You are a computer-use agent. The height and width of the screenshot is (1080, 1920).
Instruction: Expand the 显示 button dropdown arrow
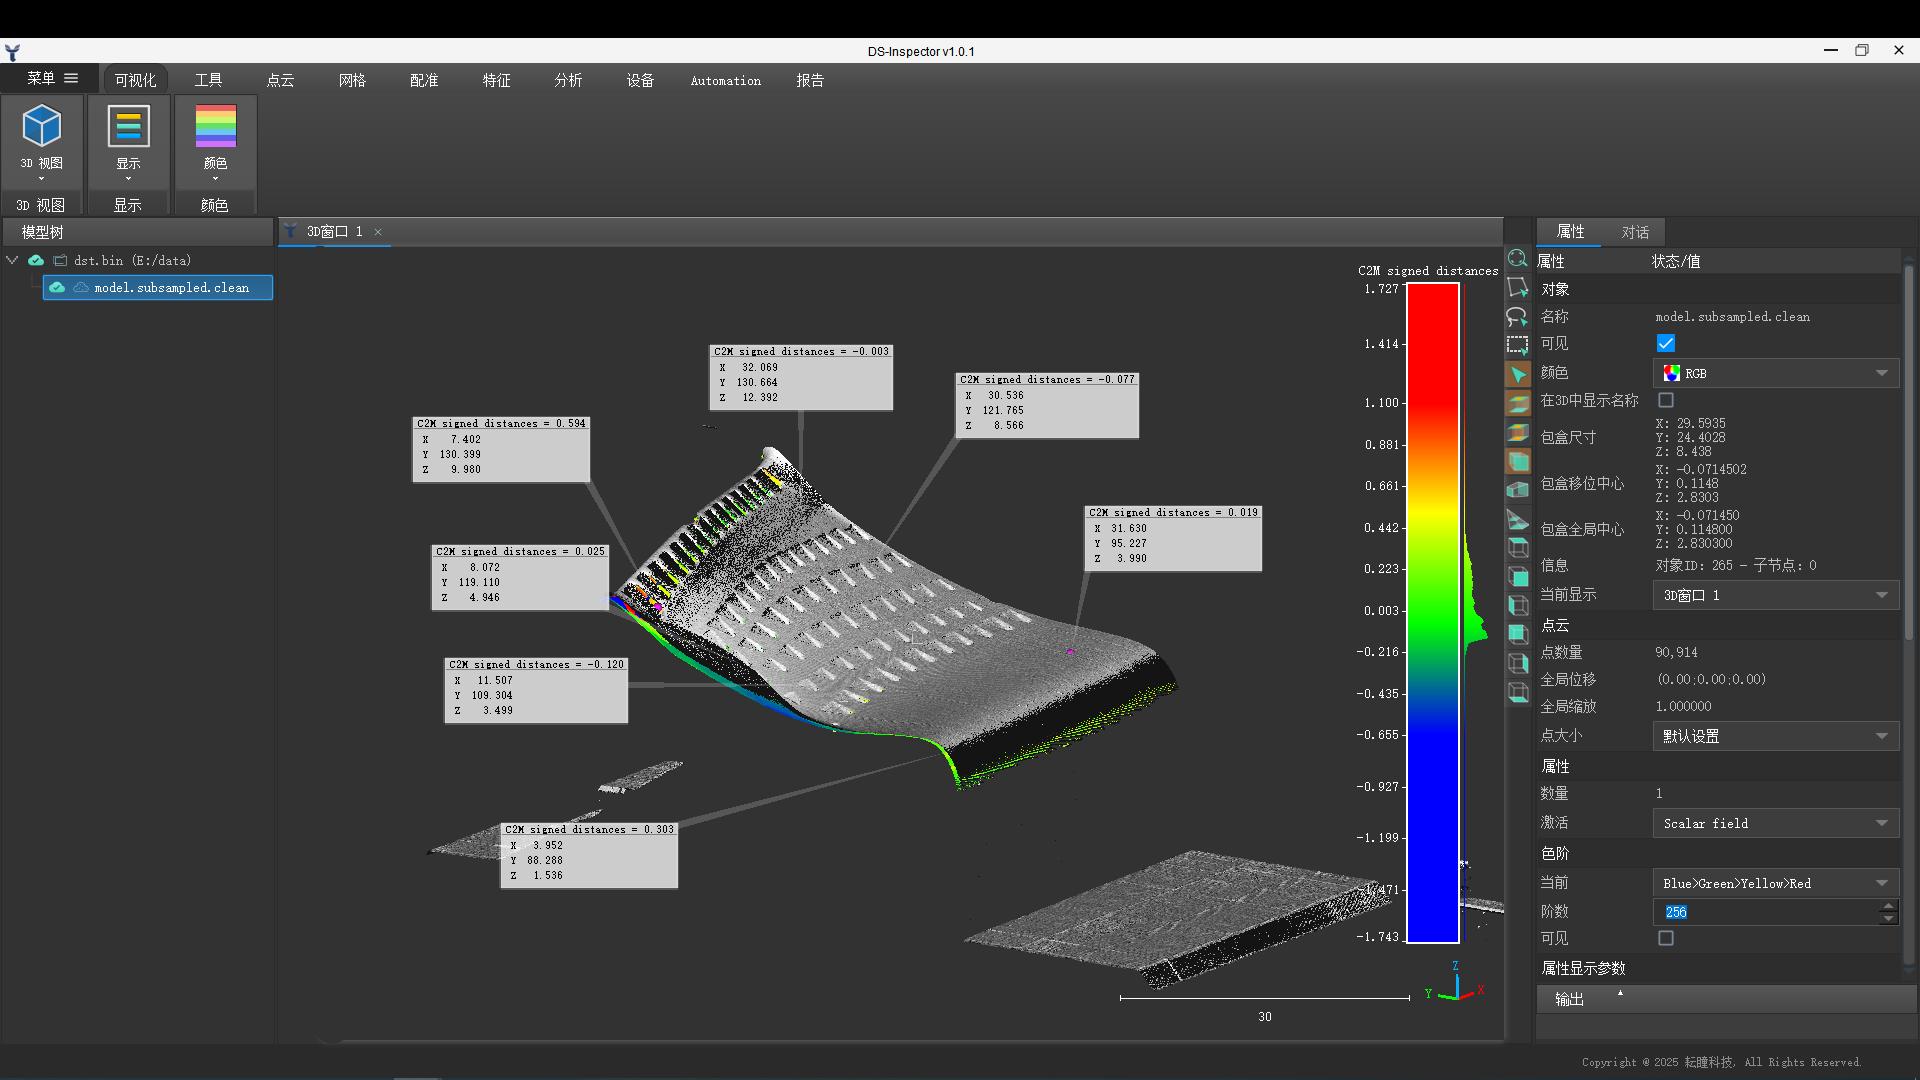click(129, 179)
